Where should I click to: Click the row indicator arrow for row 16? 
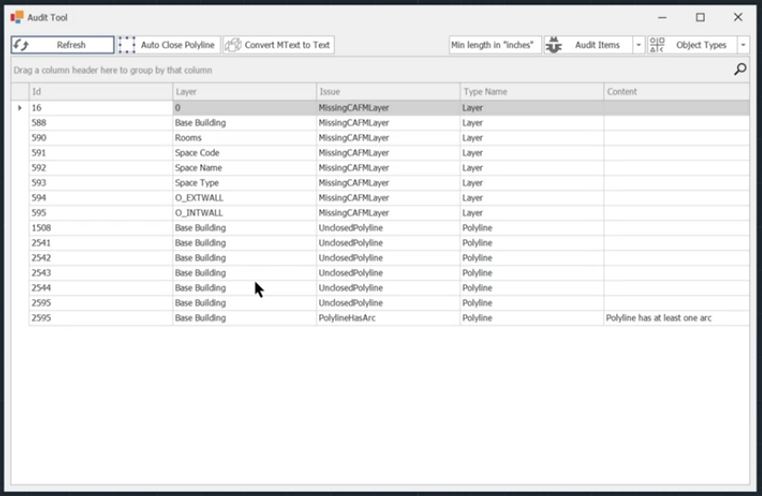click(x=20, y=108)
